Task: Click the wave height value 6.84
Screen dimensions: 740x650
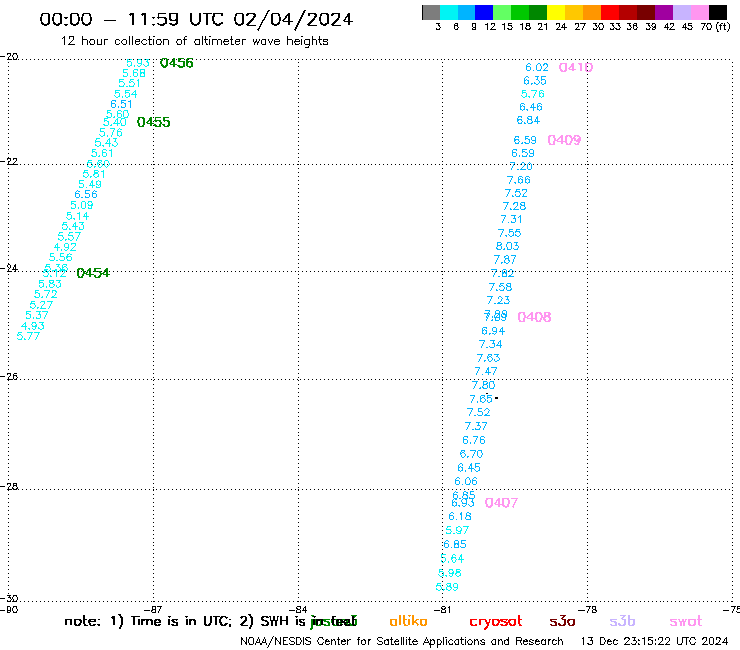Action: coord(528,120)
